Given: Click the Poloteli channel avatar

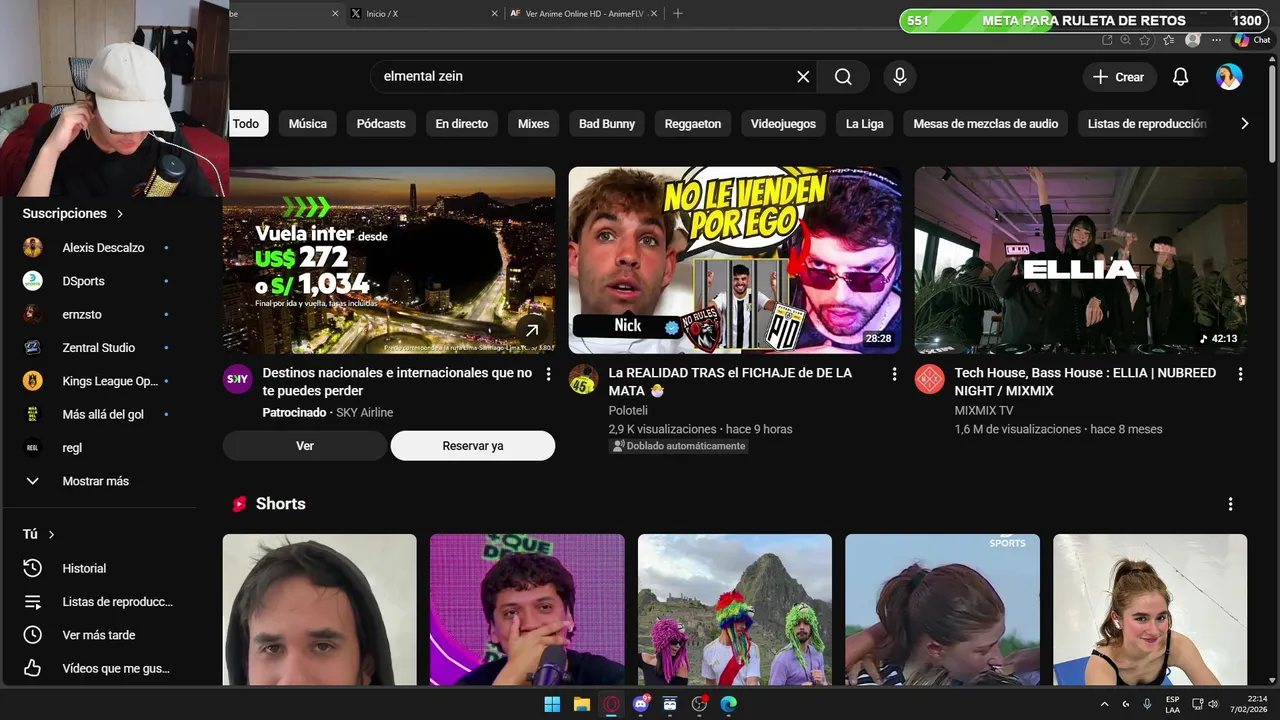Looking at the screenshot, I should [584, 379].
